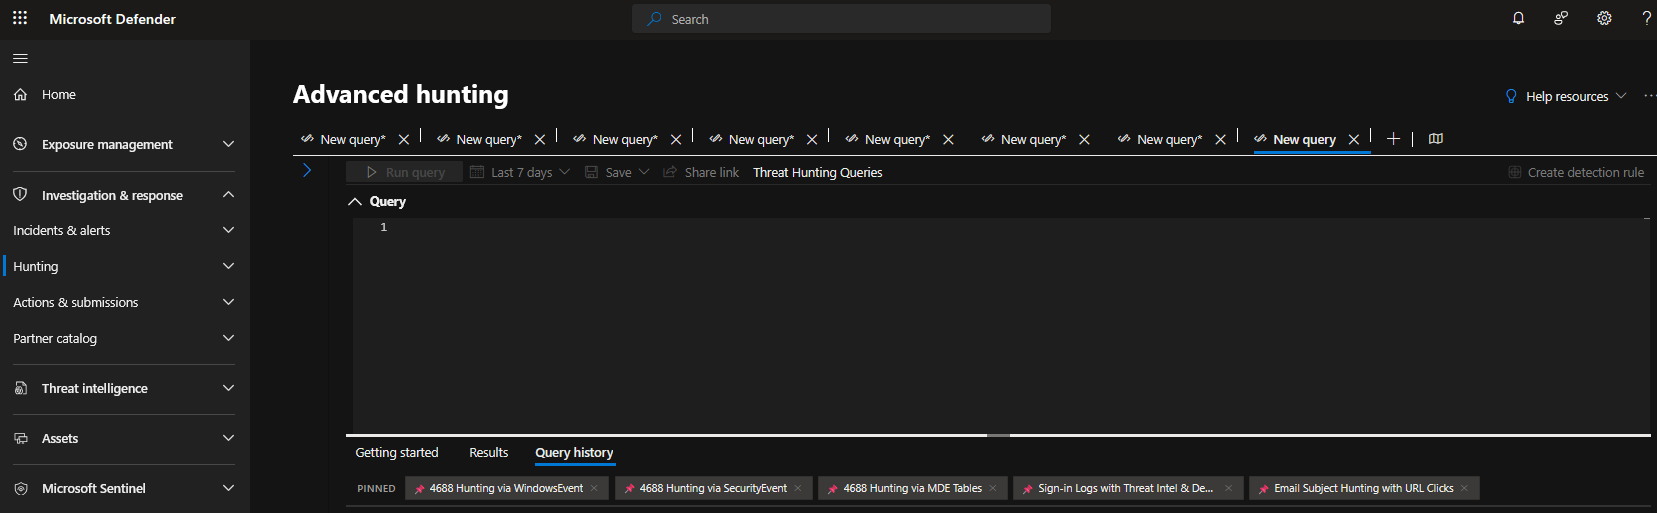Click the Threat intelligence sidebar icon
The image size is (1657, 513).
pos(20,388)
